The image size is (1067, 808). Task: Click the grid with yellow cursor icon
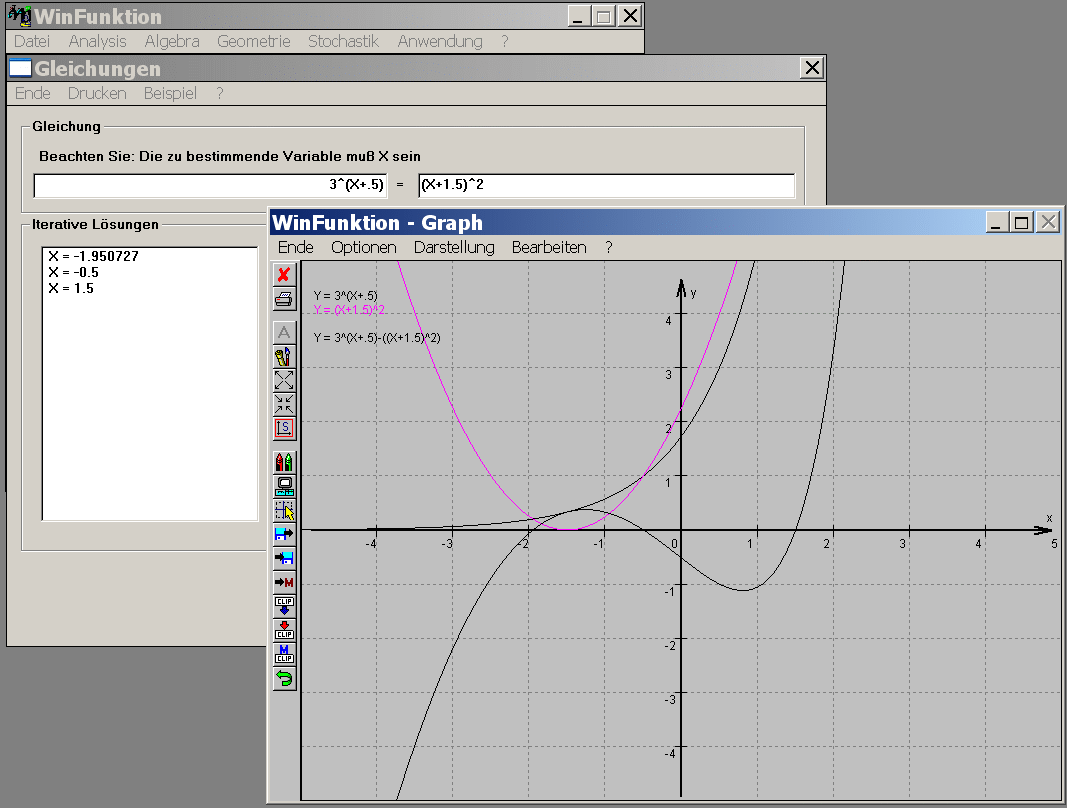coord(284,510)
